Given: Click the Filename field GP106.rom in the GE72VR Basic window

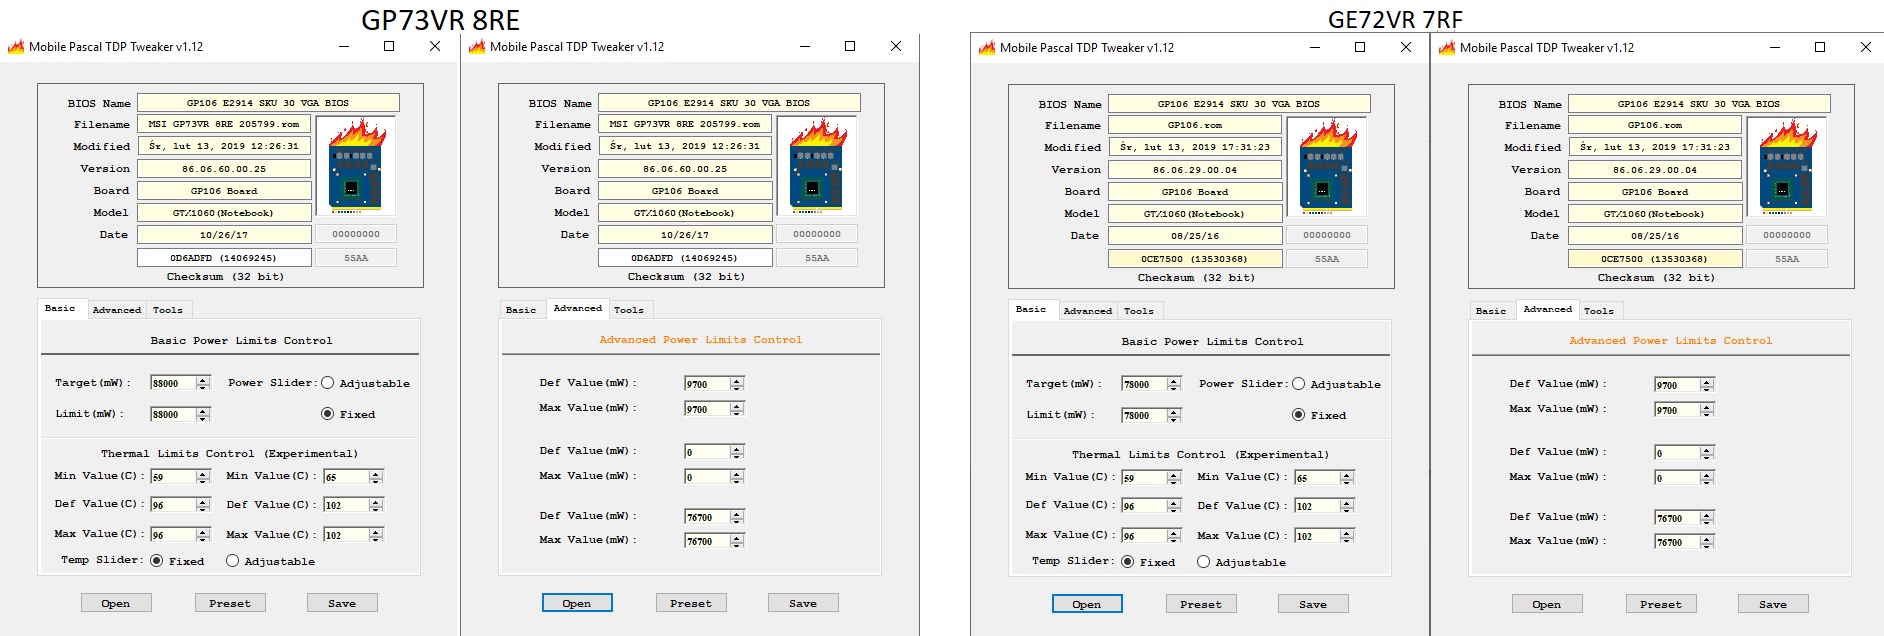Looking at the screenshot, I should point(1195,125).
